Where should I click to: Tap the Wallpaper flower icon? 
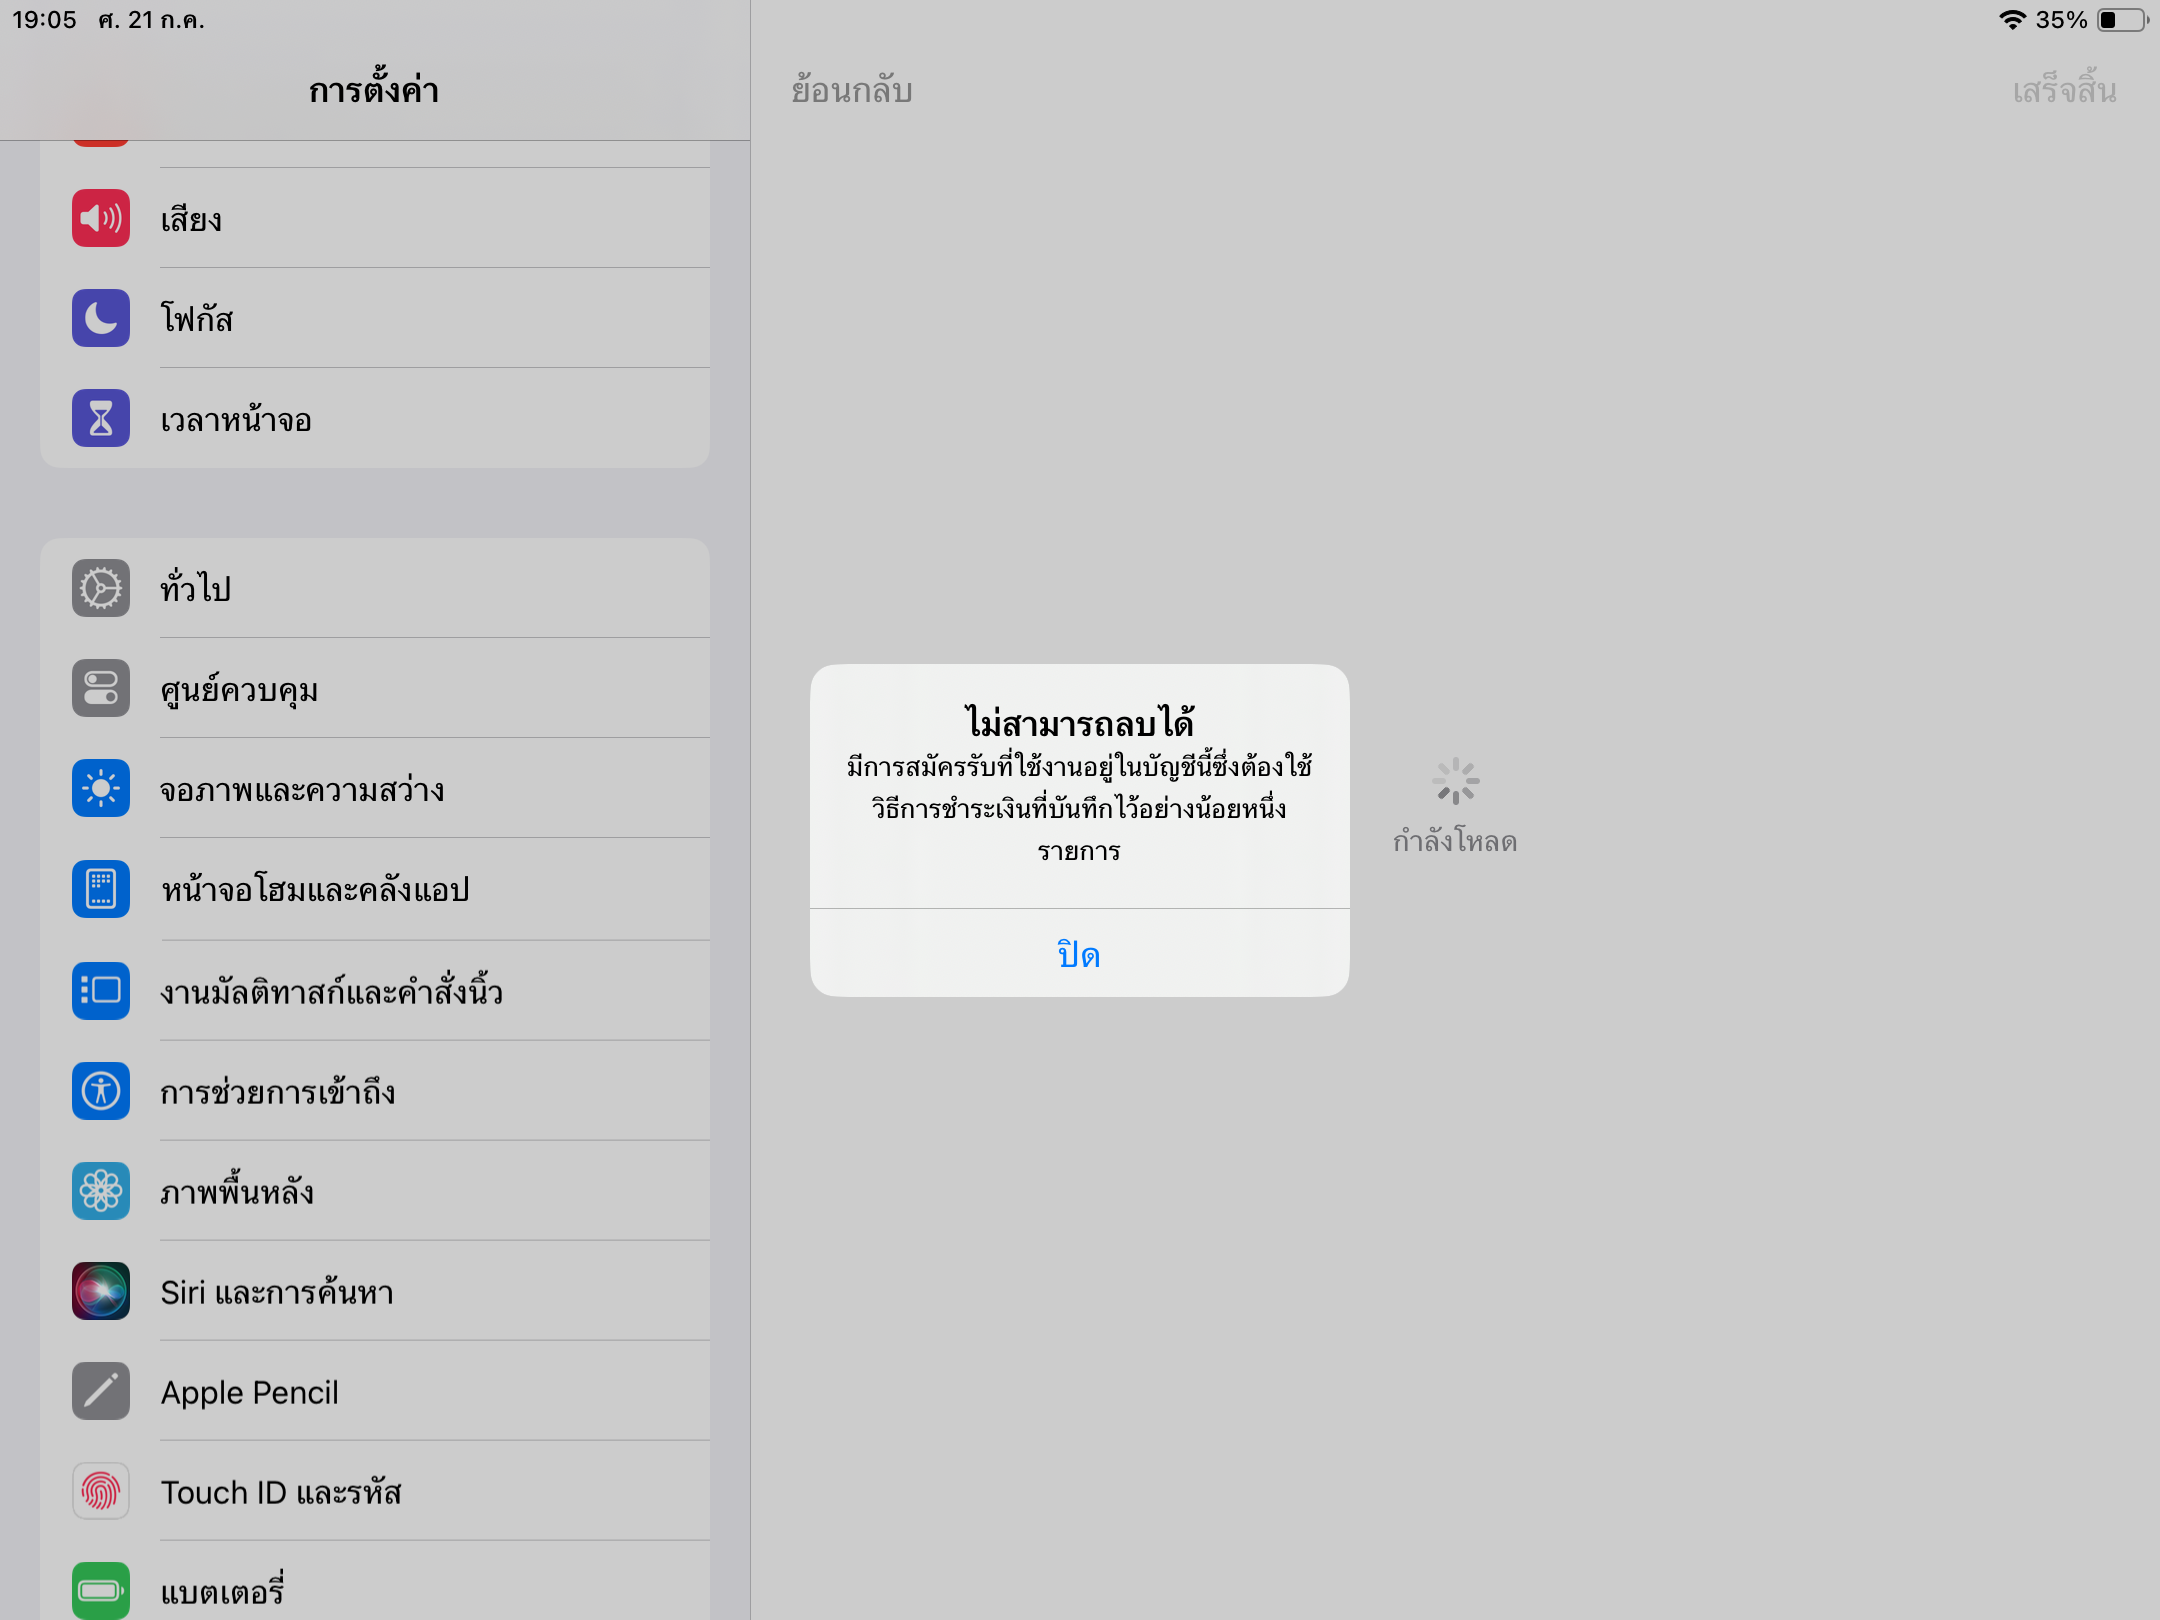101,1191
